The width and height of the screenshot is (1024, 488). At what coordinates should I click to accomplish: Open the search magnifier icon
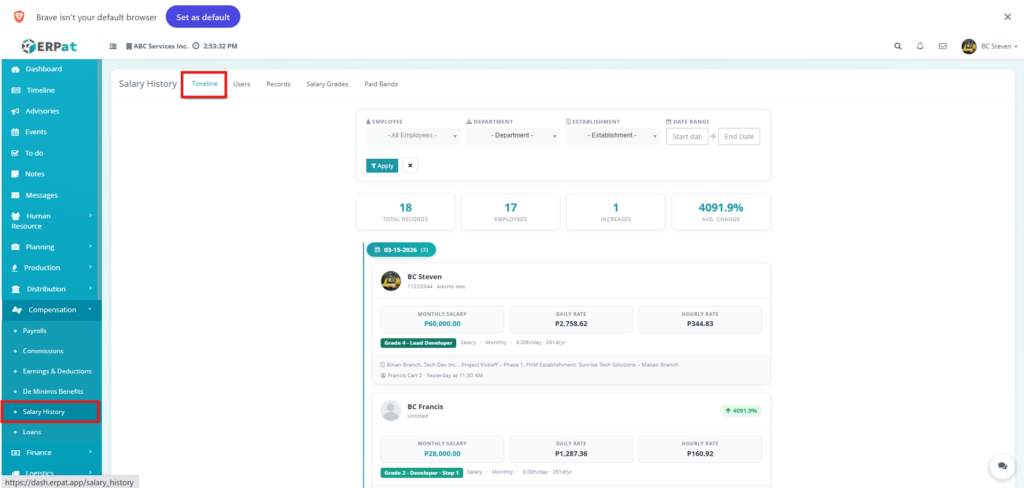[898, 46]
